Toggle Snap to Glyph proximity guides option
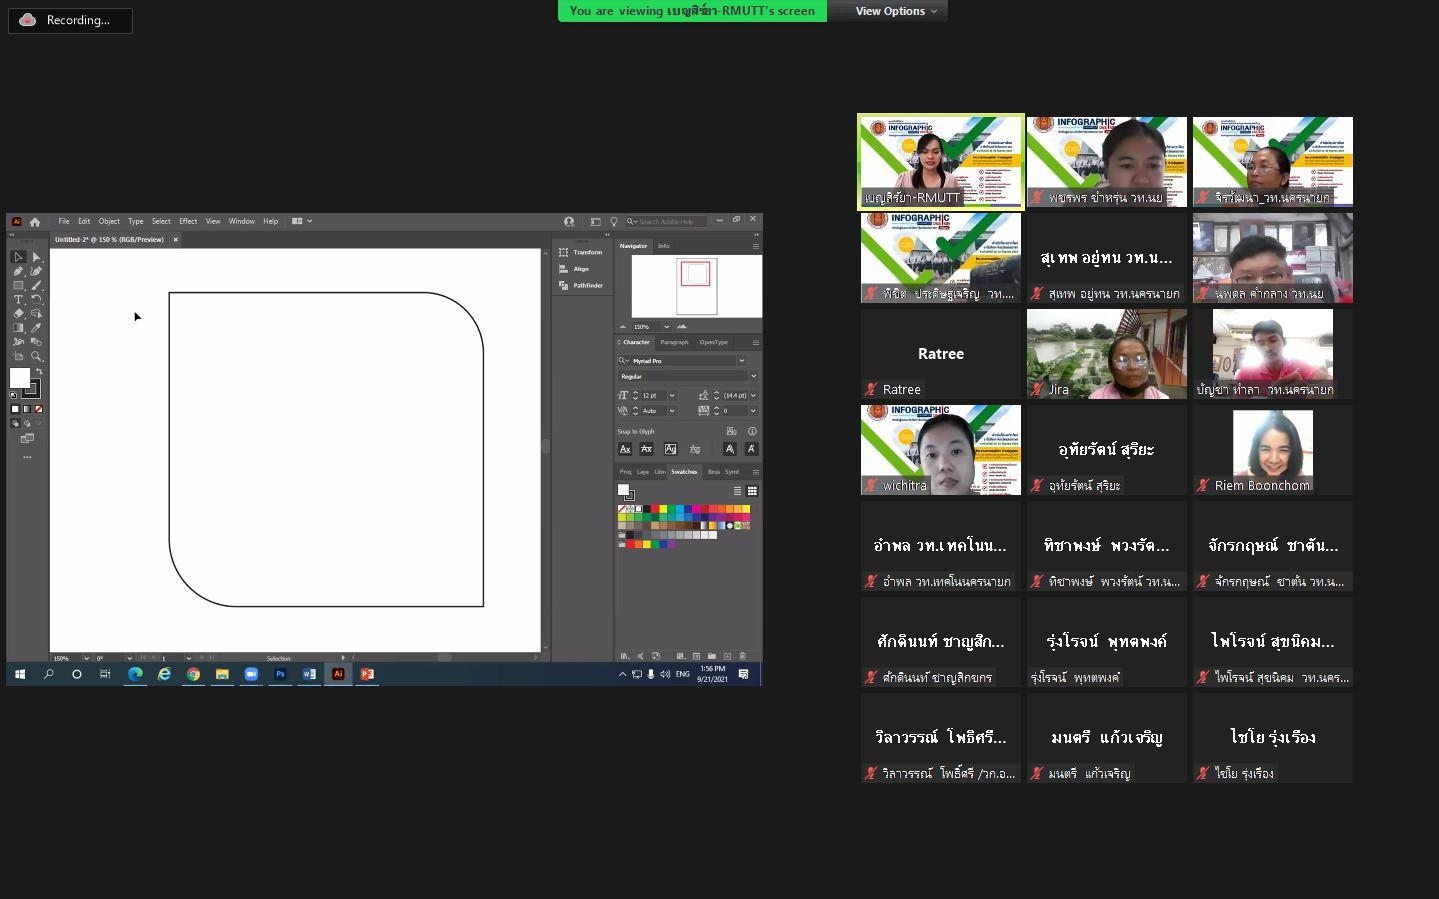Image resolution: width=1439 pixels, height=899 pixels. coord(695,449)
